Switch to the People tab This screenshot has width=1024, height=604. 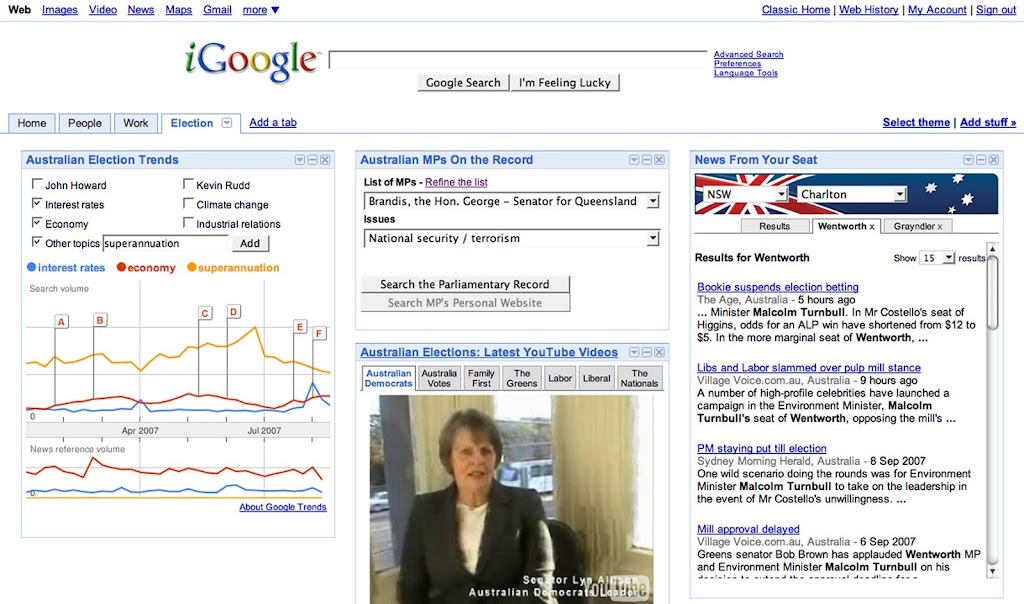85,123
